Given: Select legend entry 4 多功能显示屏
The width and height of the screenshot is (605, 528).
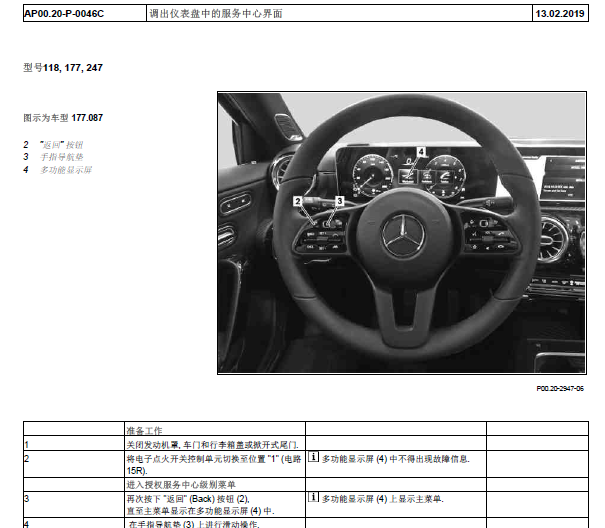Looking at the screenshot, I should coord(57,170).
